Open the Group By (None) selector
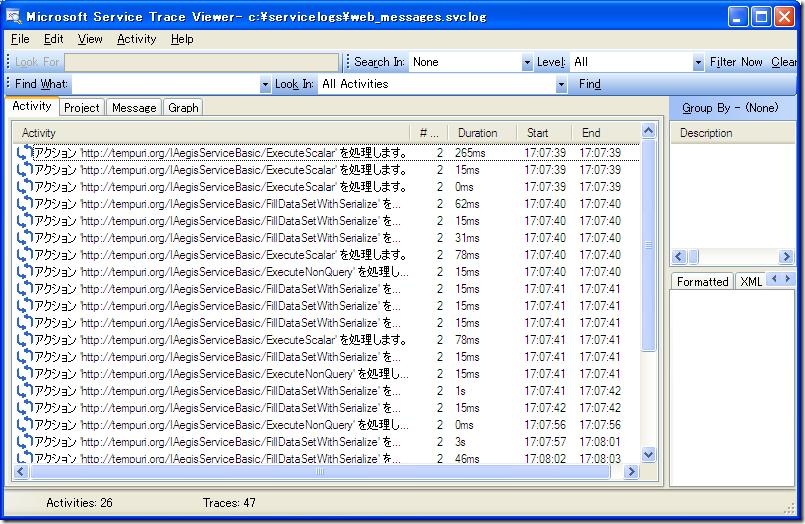Image resolution: width=805 pixels, height=524 pixels. coord(730,108)
